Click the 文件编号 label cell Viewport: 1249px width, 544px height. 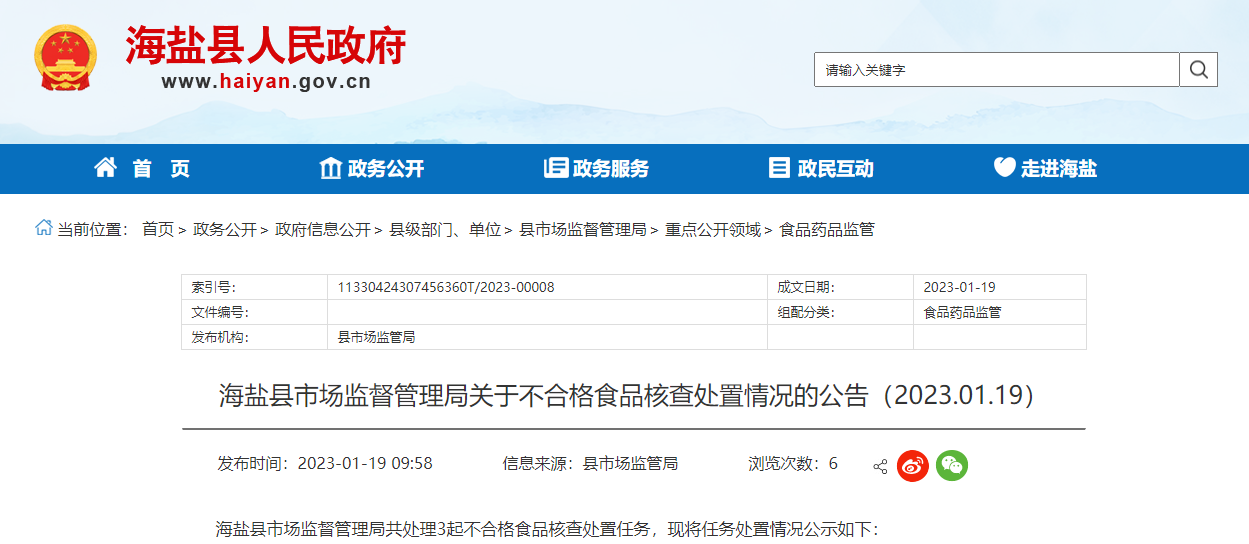click(x=254, y=312)
